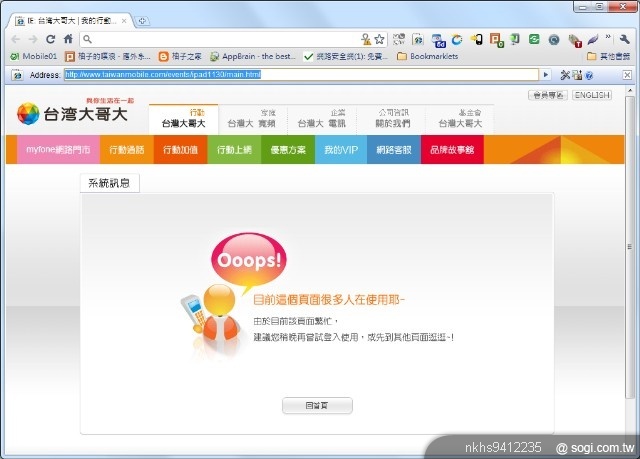Open the Mobile01 bookmark
Viewport: 640px width, 459px height.
pyautogui.click(x=33, y=56)
